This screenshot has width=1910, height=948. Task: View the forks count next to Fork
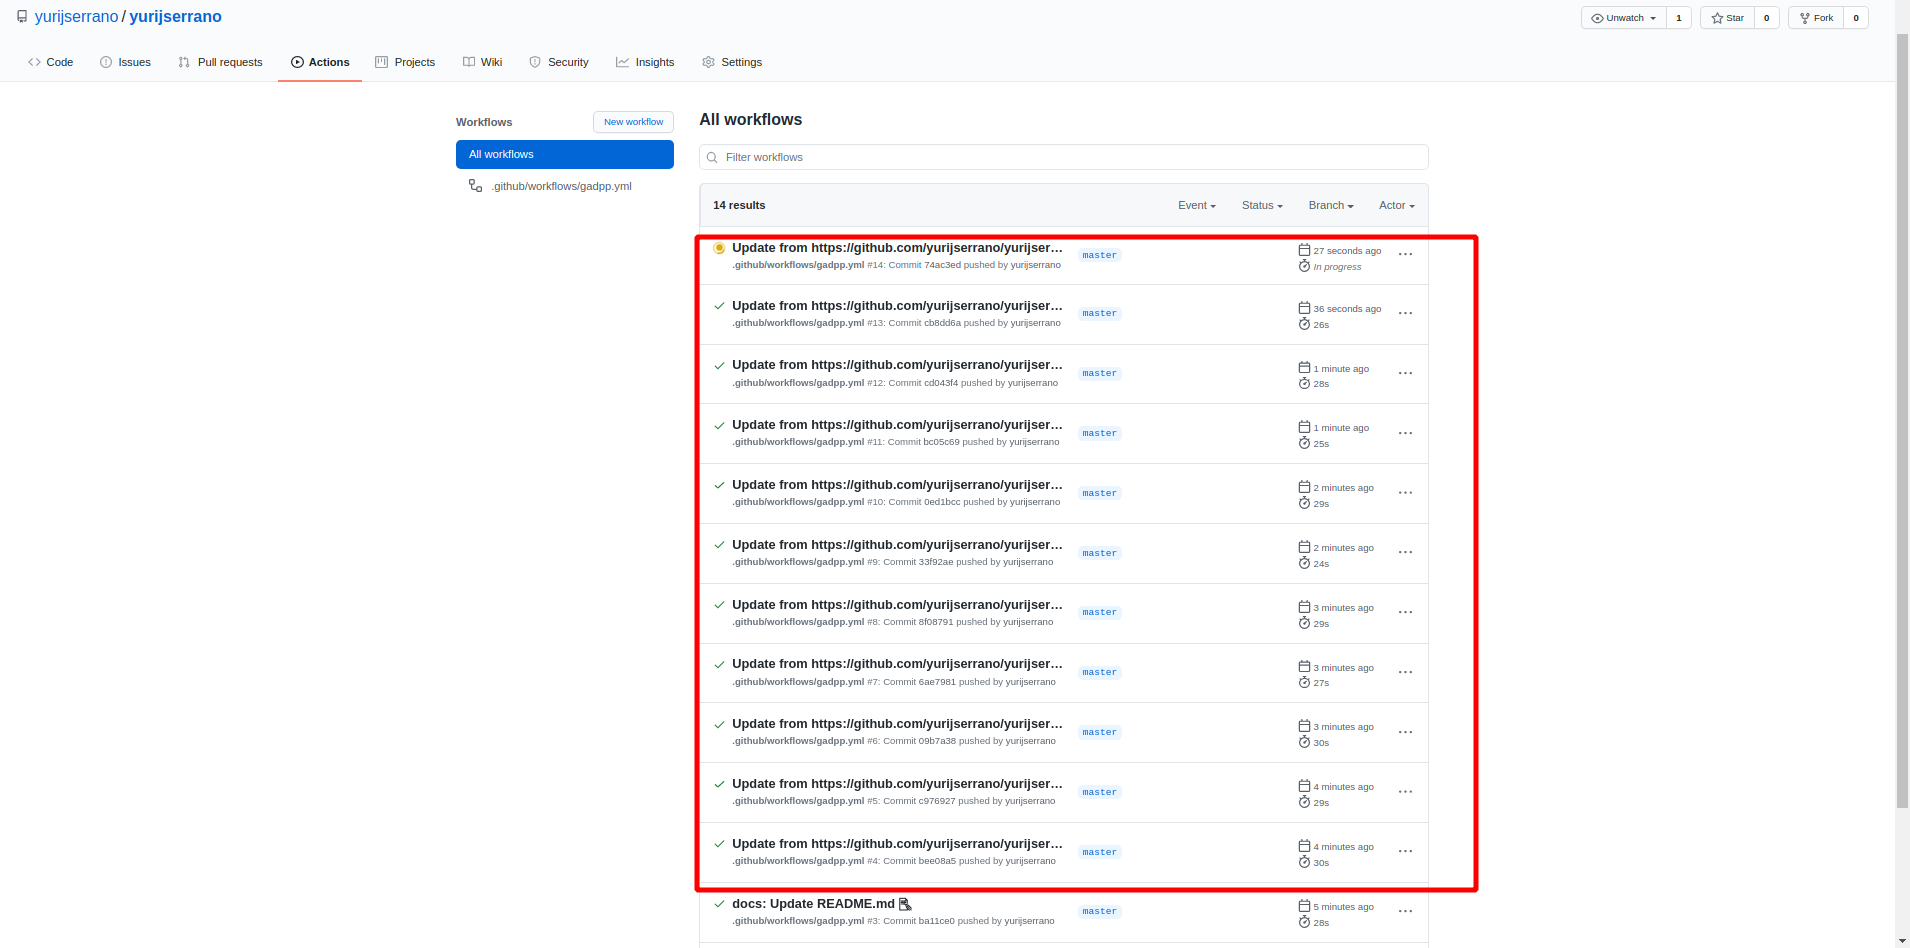point(1856,18)
